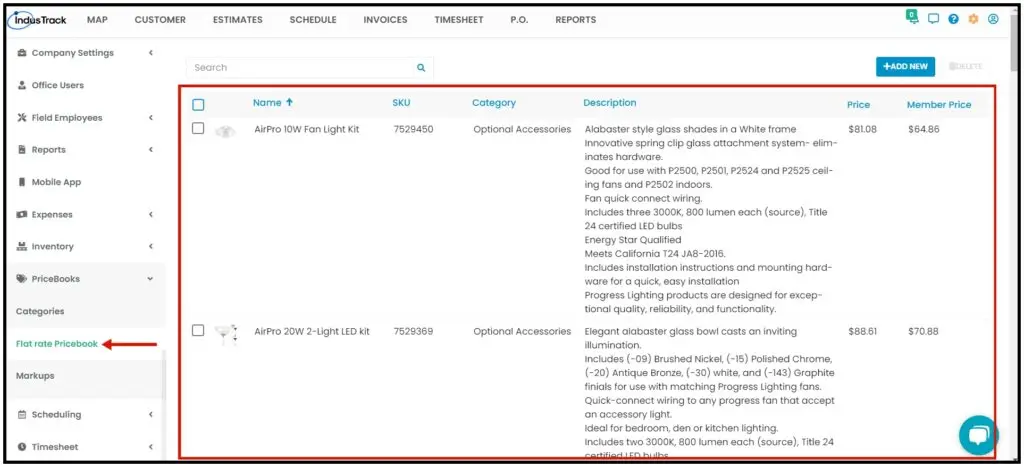
Task: Open the SCHEDULE top menu
Action: click(x=313, y=20)
